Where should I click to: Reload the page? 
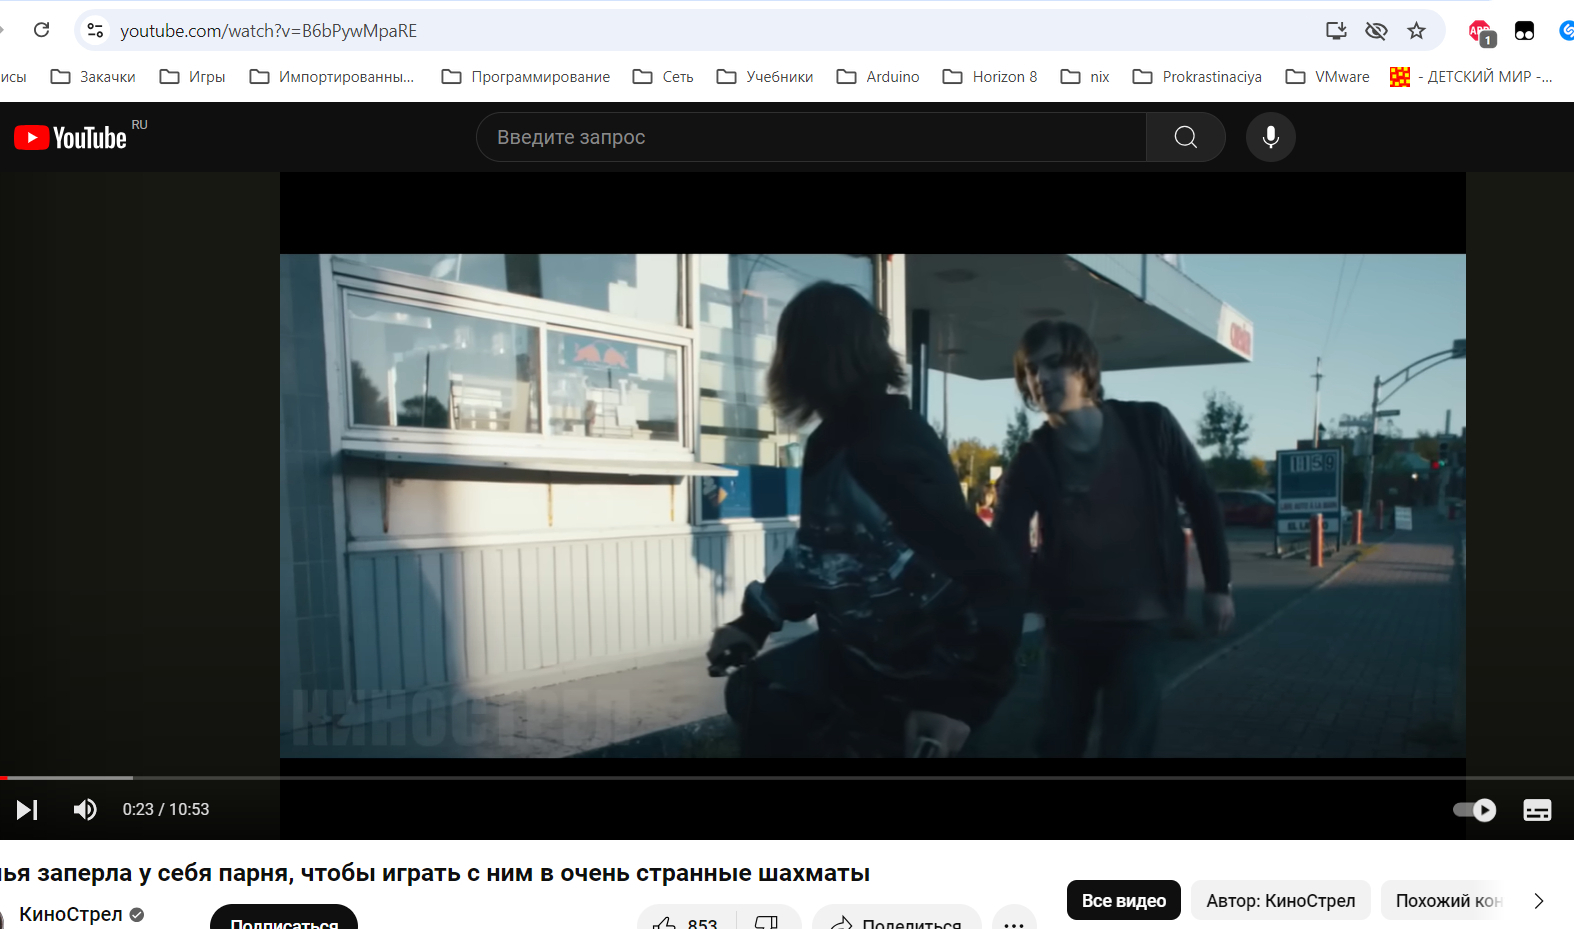click(x=41, y=30)
